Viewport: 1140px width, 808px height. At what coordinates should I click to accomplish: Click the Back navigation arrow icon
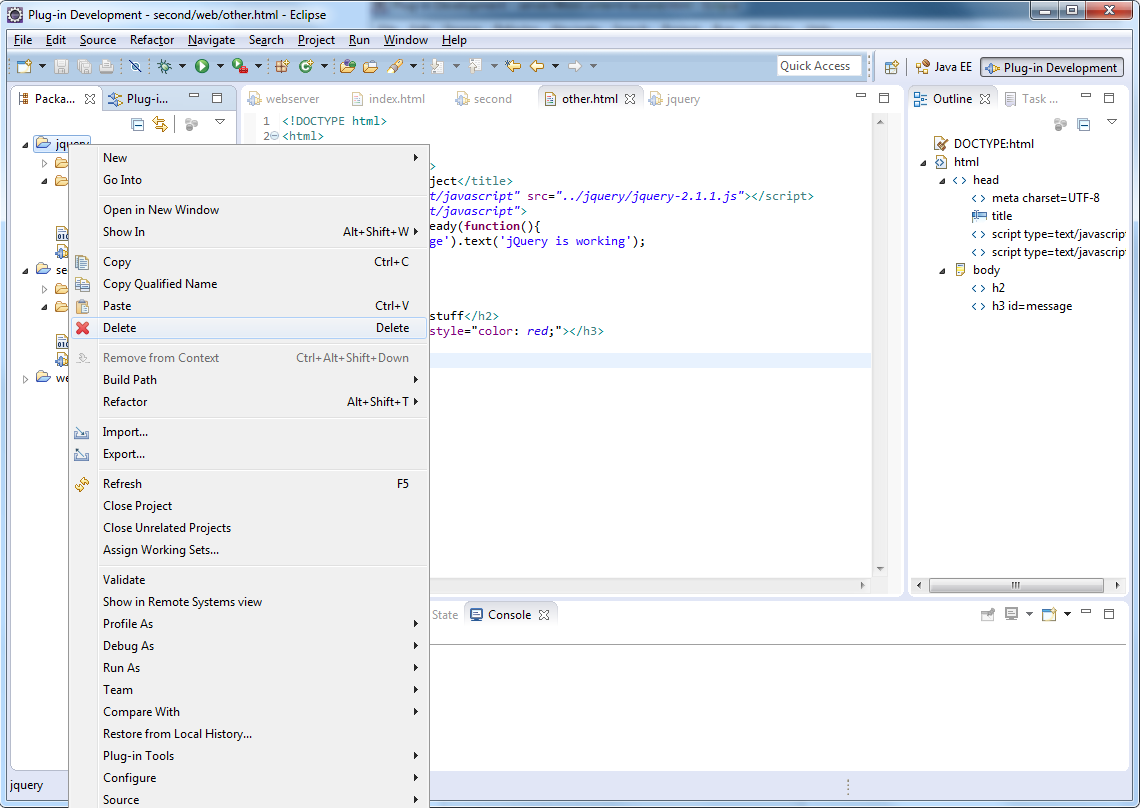(x=537, y=66)
